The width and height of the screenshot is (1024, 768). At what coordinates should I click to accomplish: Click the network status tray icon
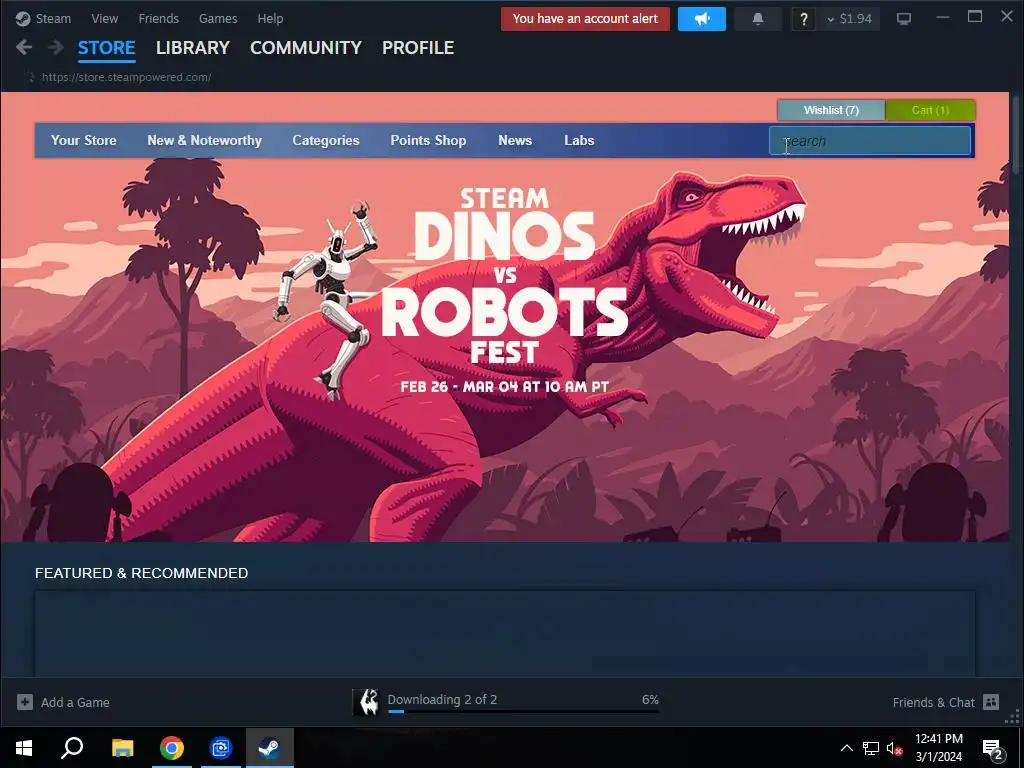point(871,748)
